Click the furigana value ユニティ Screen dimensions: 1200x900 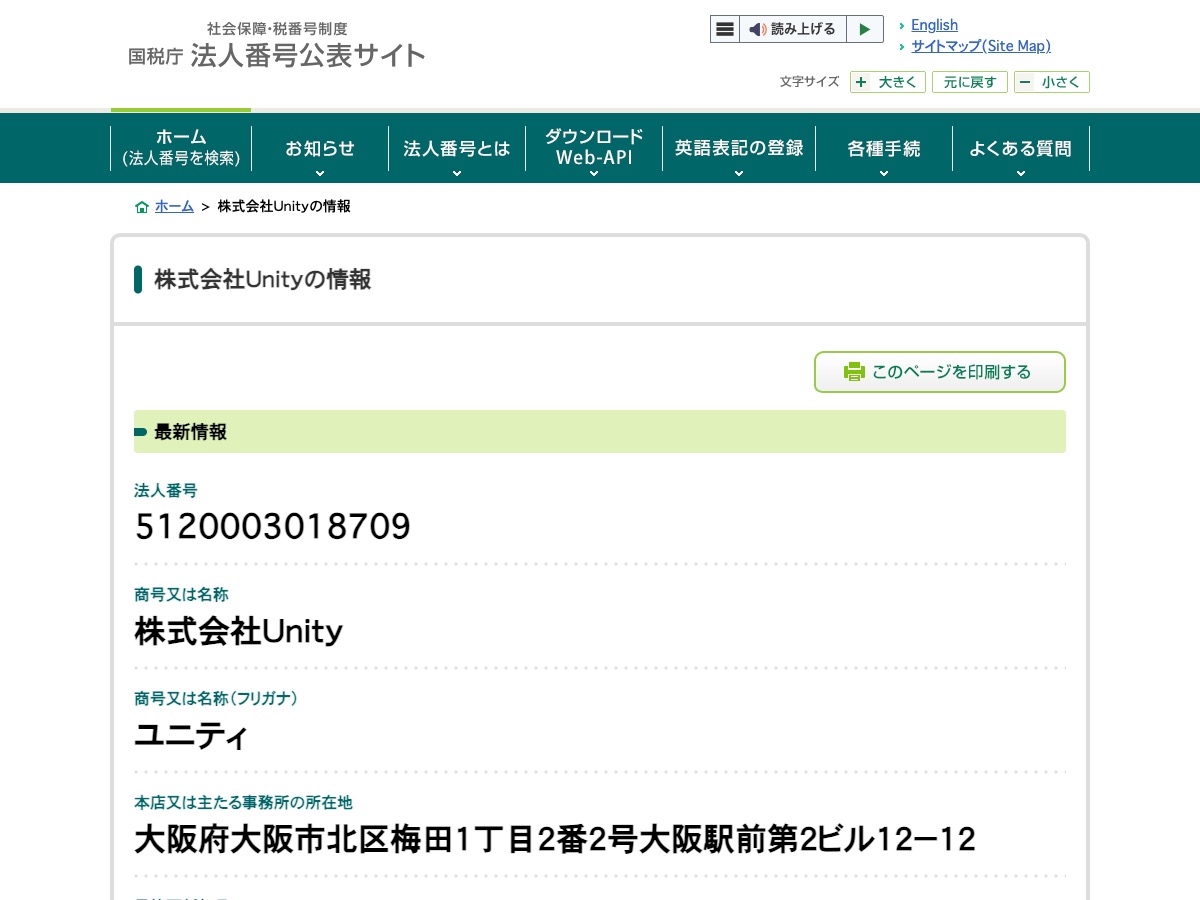pos(191,736)
